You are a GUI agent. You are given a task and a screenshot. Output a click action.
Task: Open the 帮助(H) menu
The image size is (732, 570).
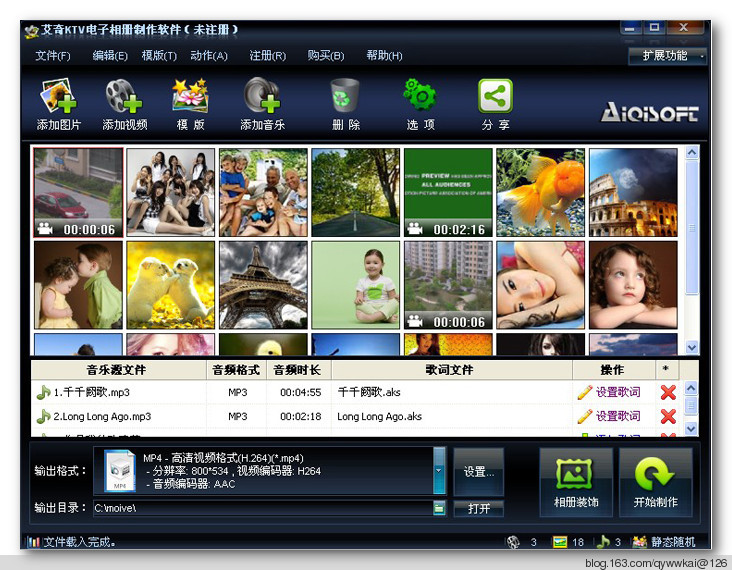[384, 56]
